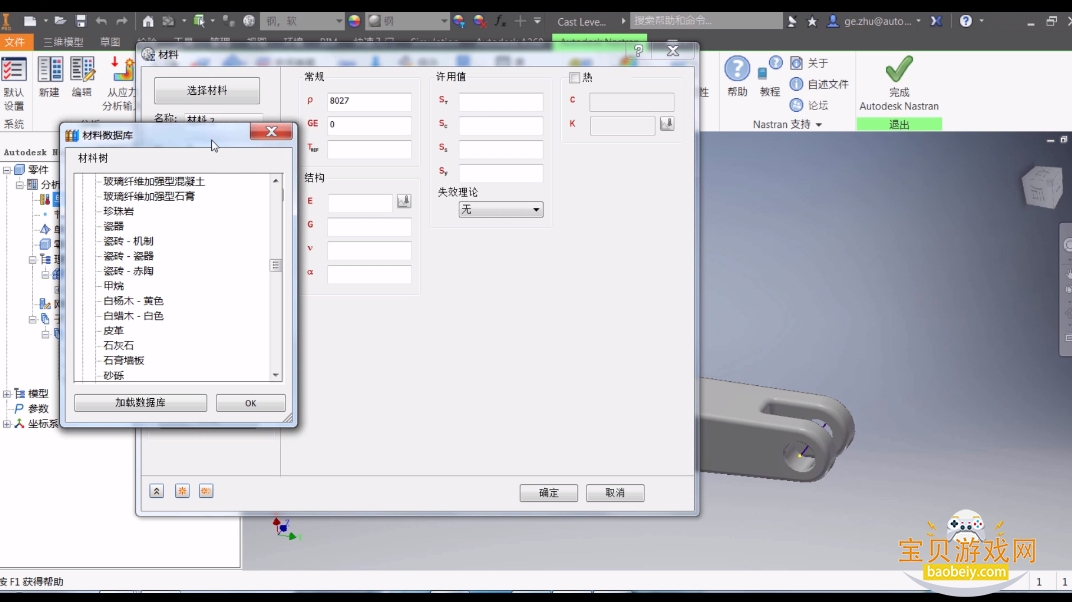Screen dimensions: 1072x602
Task: Click the Autodesk Exchange X icon
Action: pyautogui.click(x=936, y=21)
